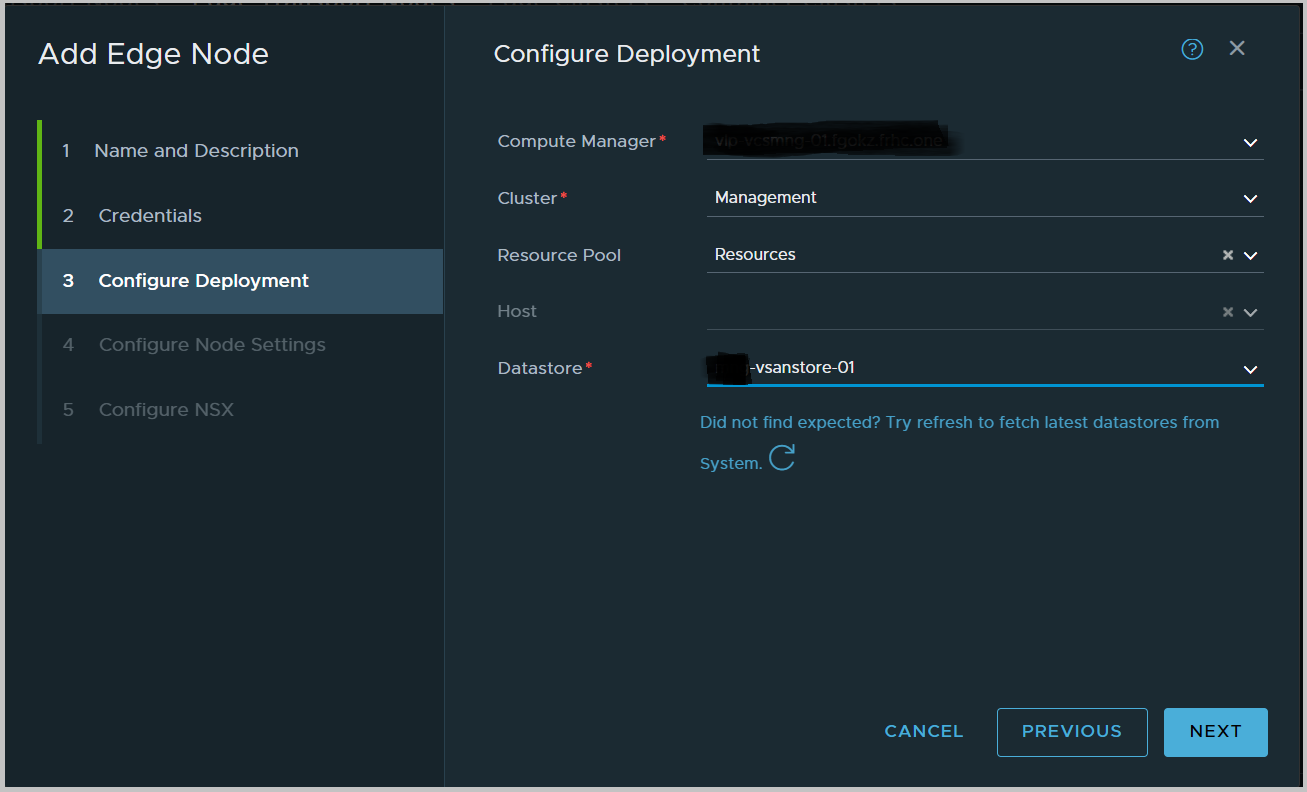Open the Compute Manager dropdown

(1250, 142)
